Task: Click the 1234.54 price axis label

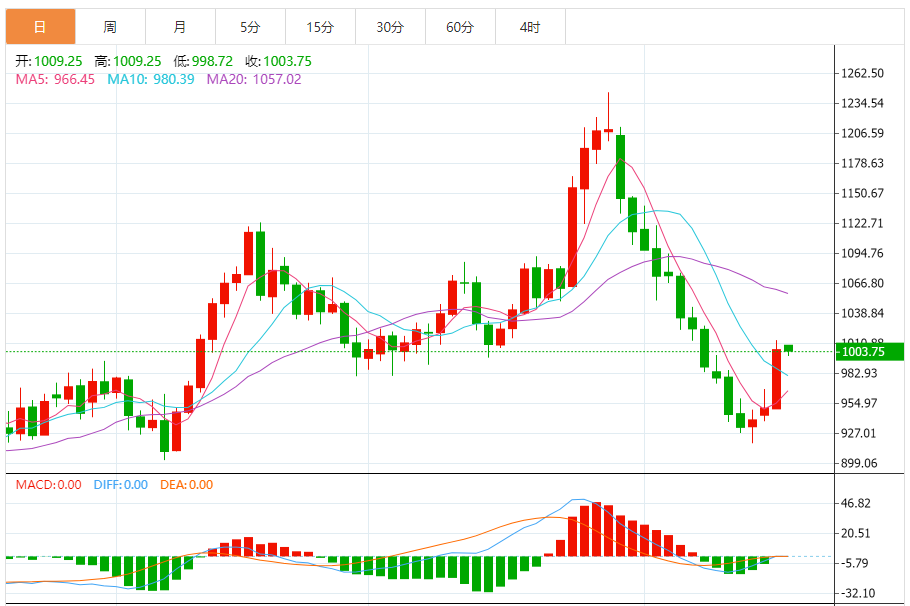Action: 862,103
